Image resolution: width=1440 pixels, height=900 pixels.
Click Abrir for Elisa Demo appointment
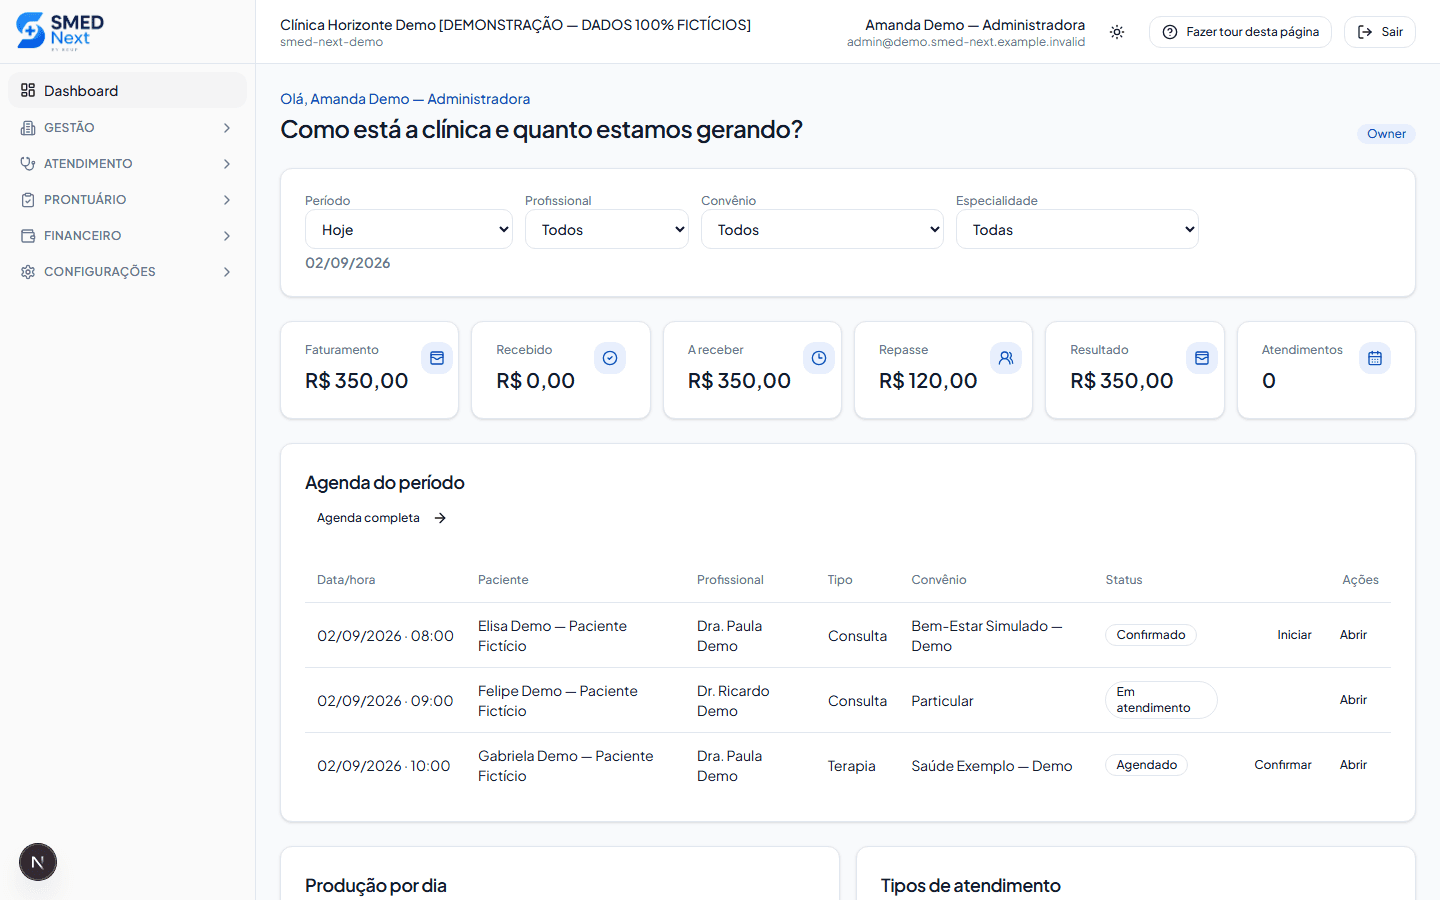coord(1353,635)
